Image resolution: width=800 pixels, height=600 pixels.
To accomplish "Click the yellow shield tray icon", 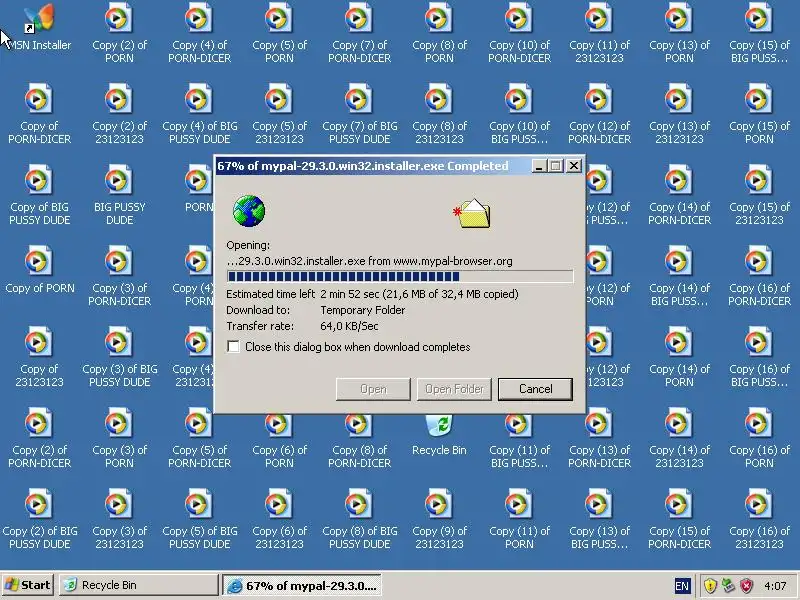I will (x=710, y=585).
